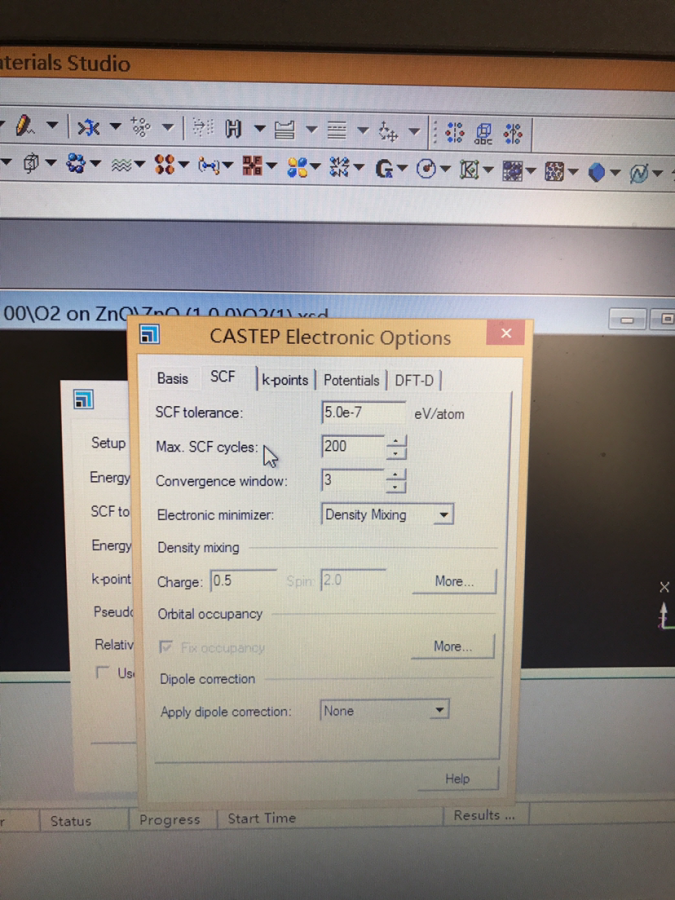675x900 pixels.
Task: Select the SCF tab
Action: tap(223, 377)
